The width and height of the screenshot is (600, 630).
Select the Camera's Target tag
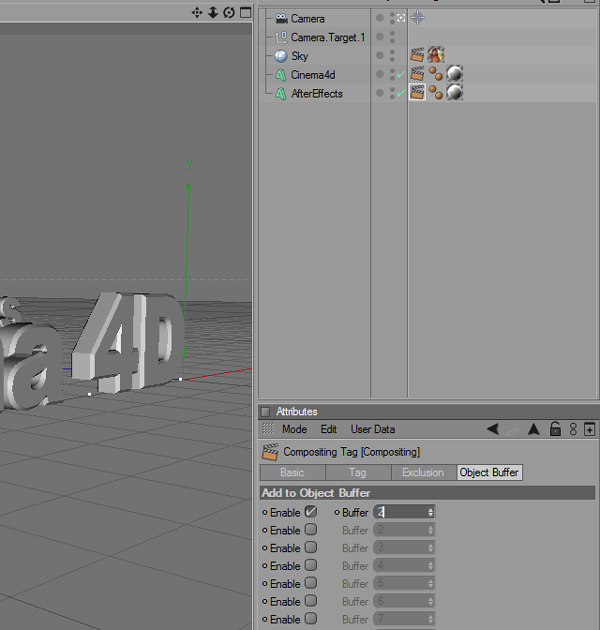(418, 18)
